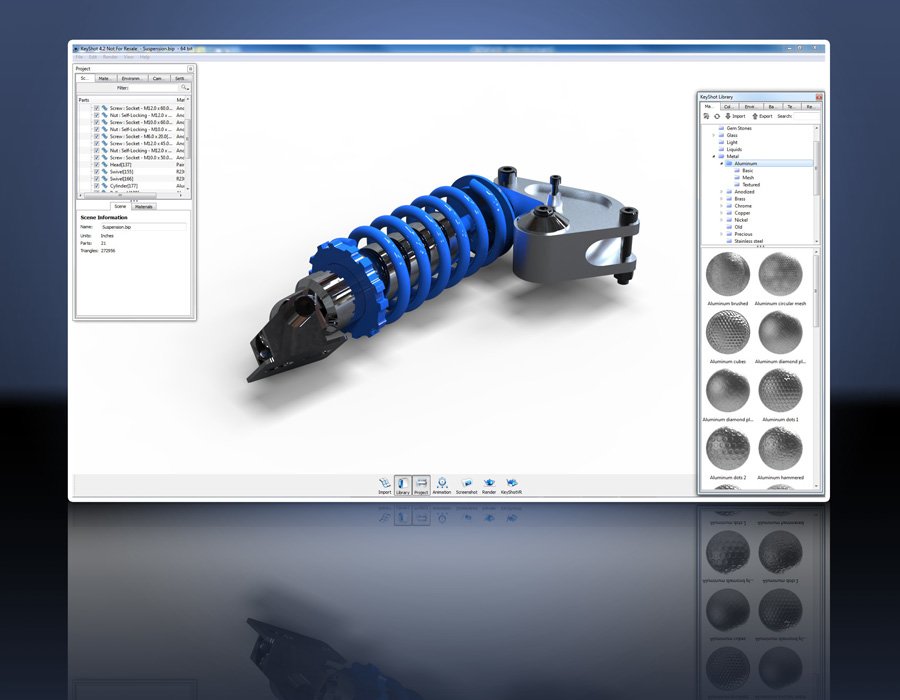900x700 pixels.
Task: Expand the Nickel folder
Action: (x=721, y=220)
